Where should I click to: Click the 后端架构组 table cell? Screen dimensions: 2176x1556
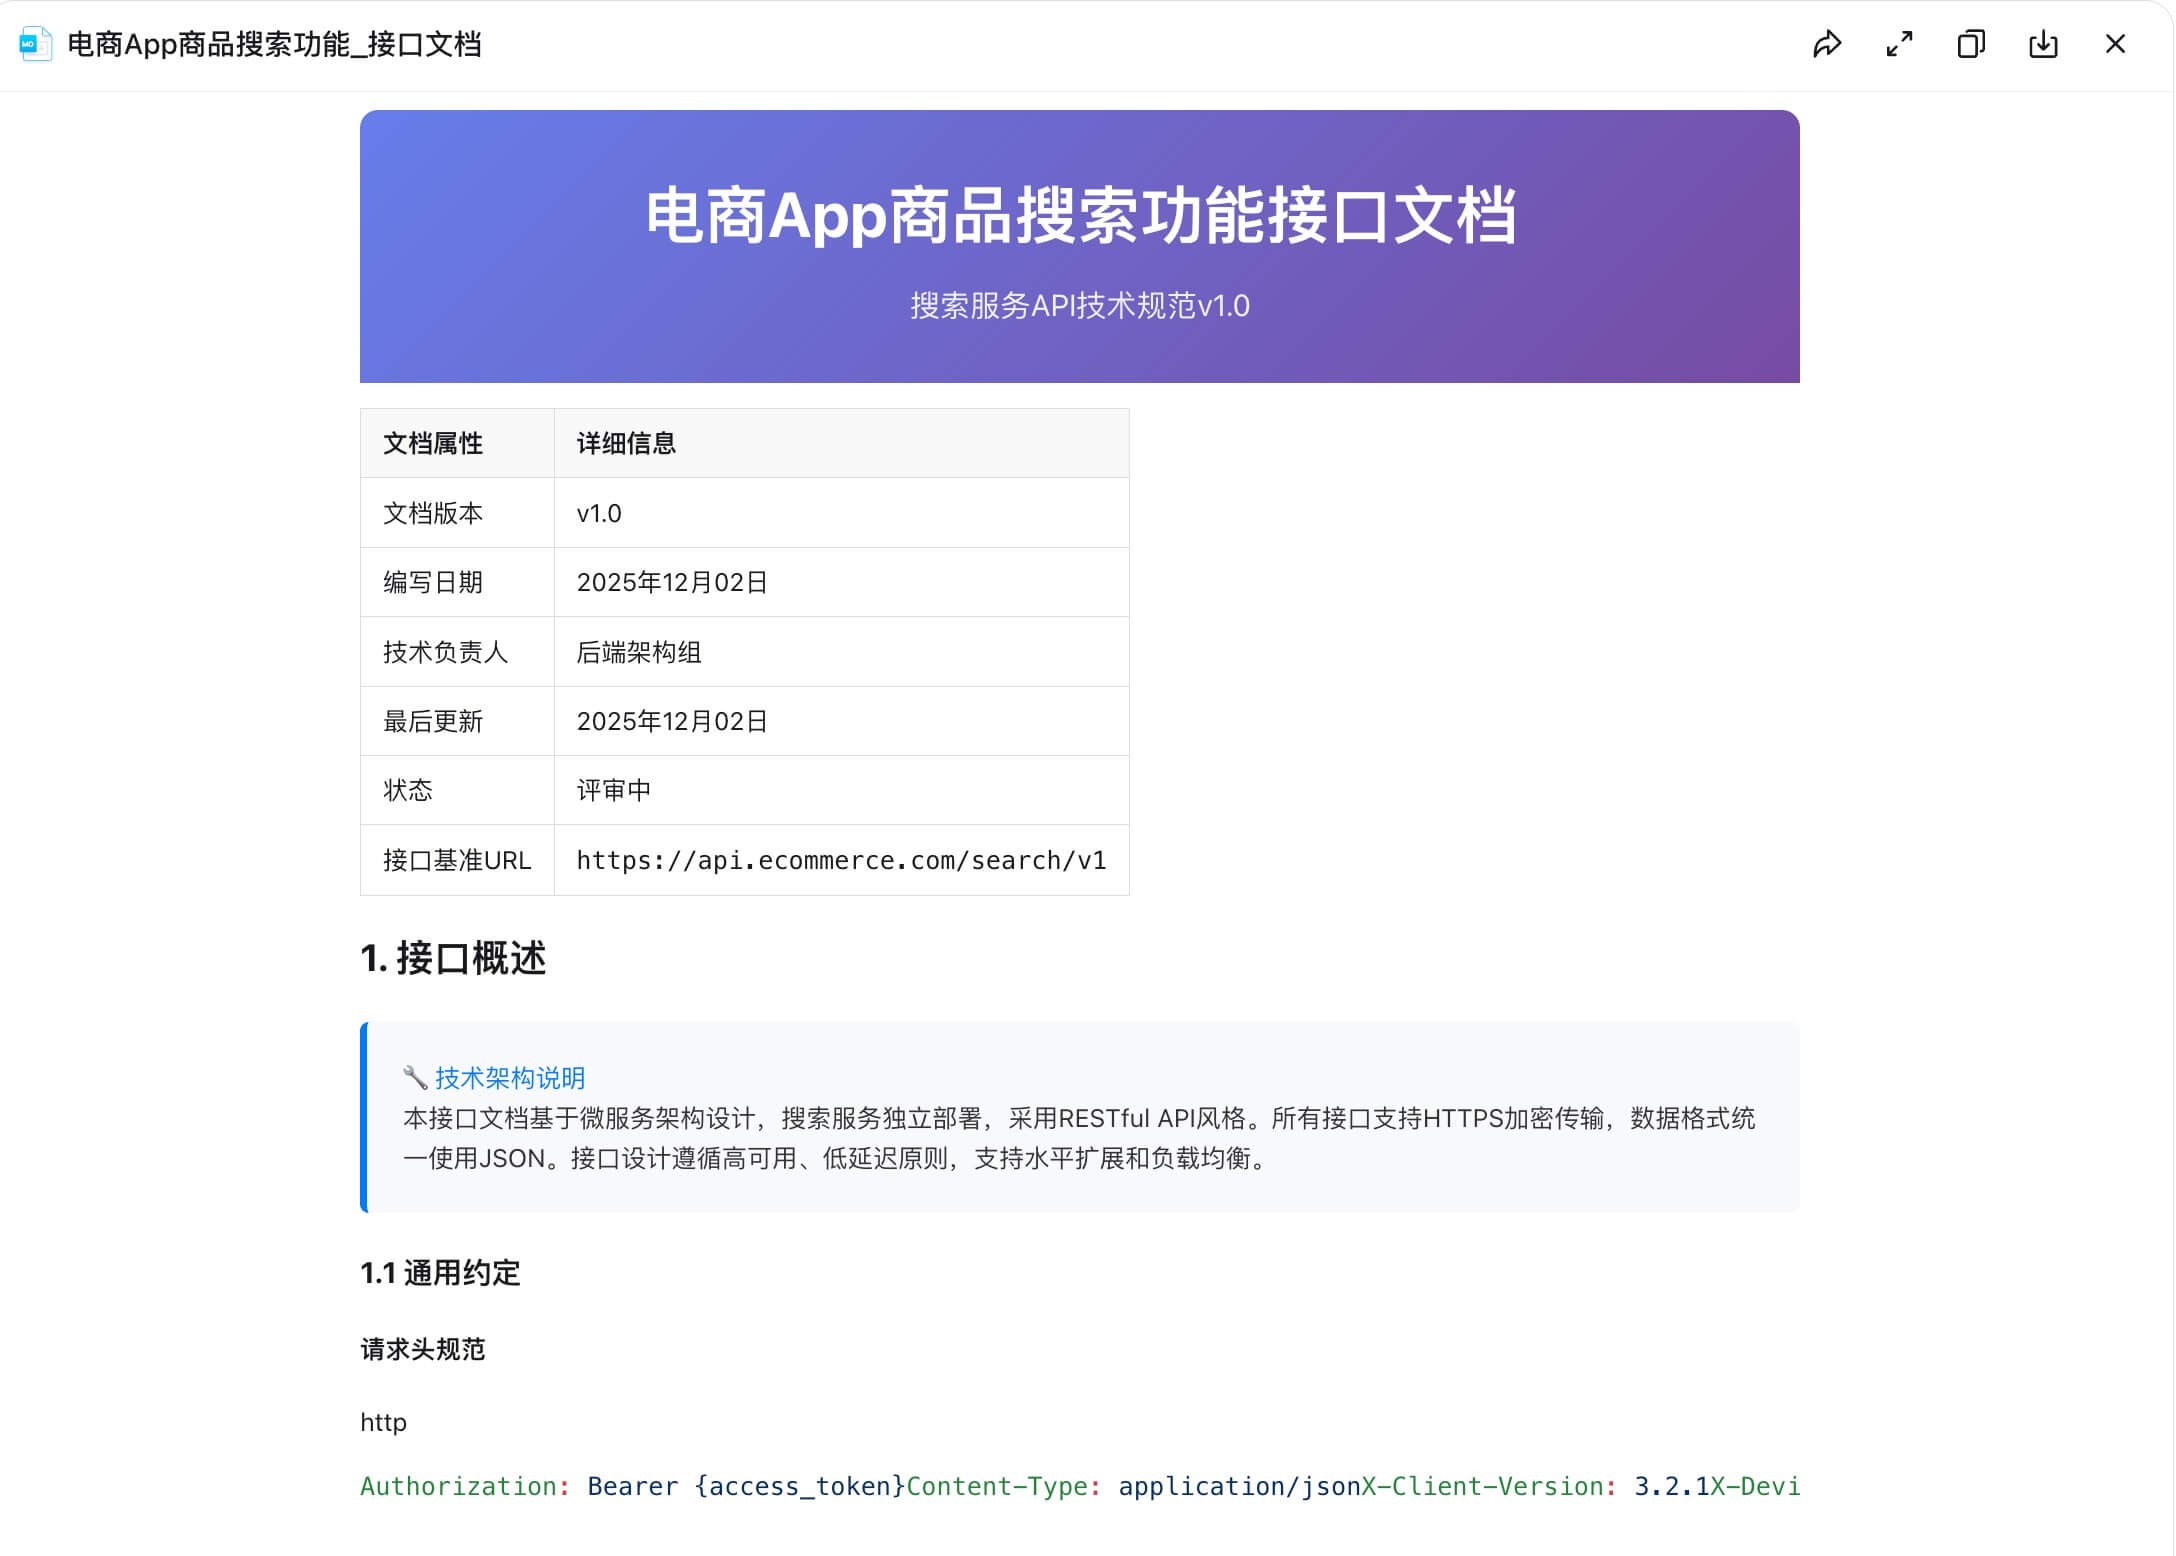tap(638, 652)
